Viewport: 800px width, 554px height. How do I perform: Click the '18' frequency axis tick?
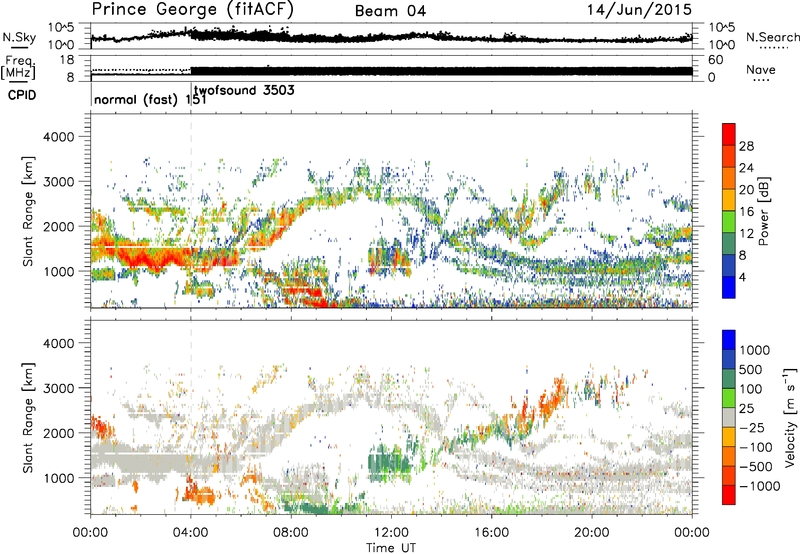(x=66, y=59)
